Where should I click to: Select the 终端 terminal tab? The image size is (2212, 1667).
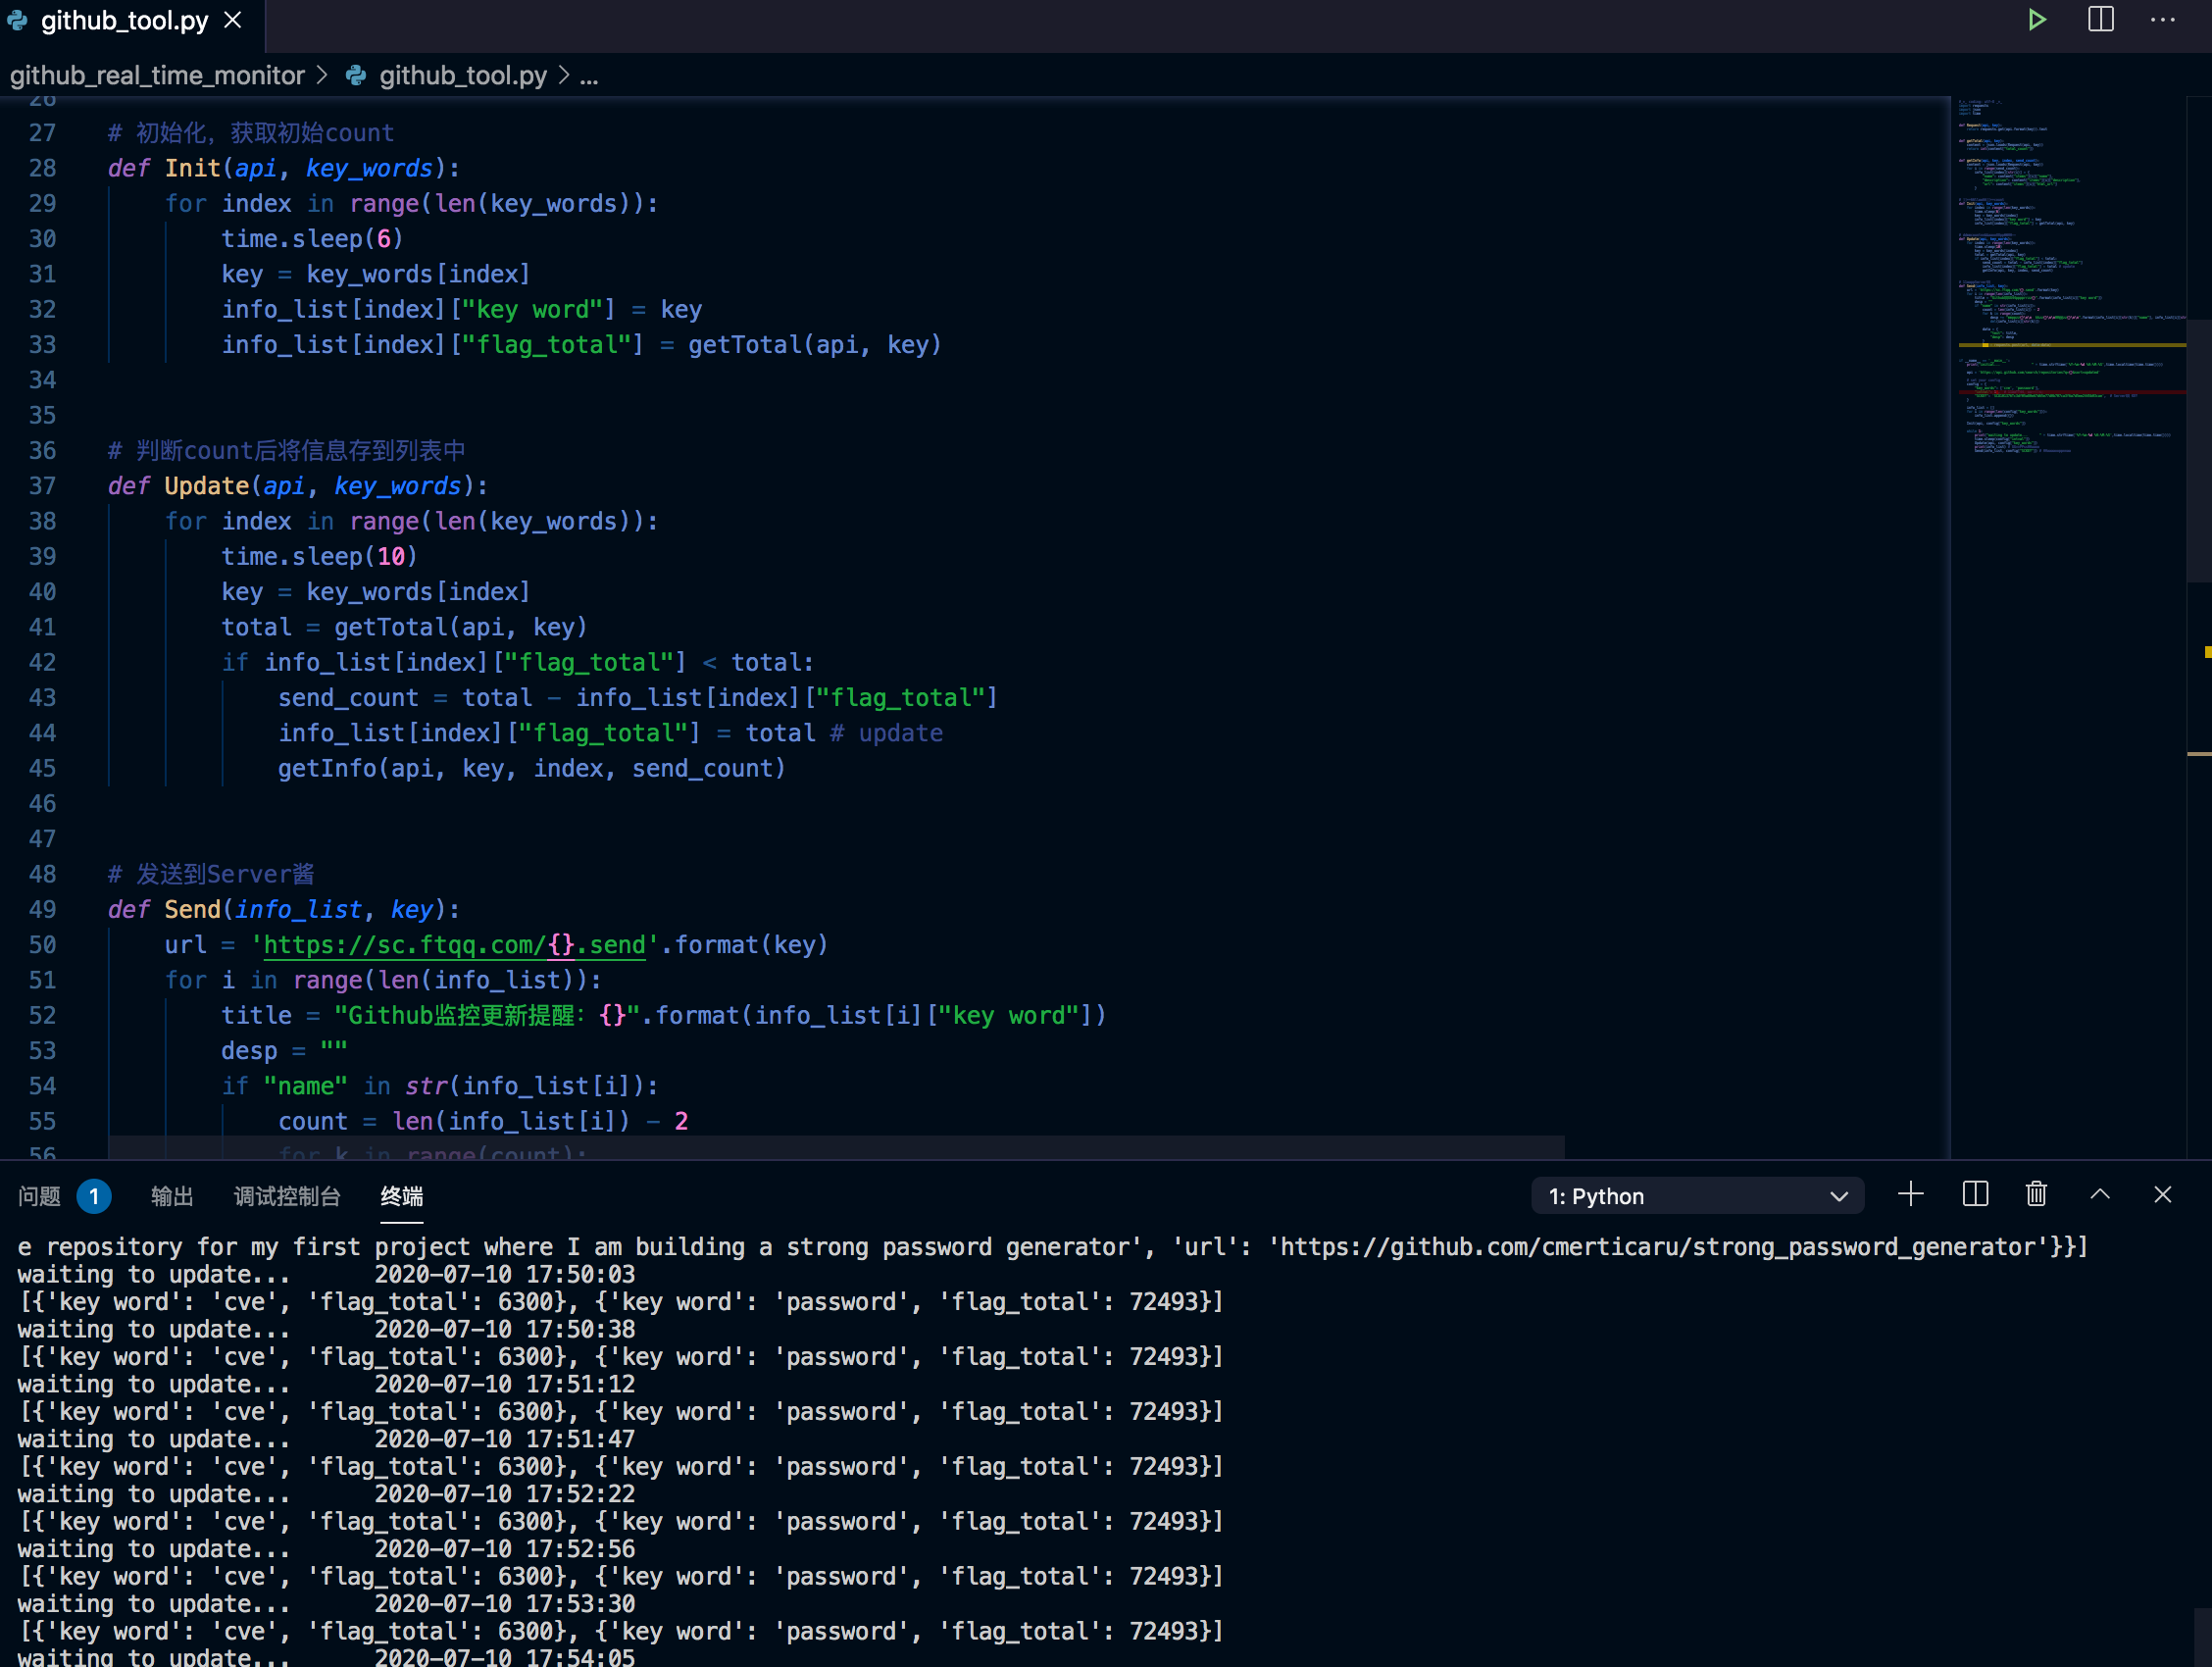(402, 1196)
